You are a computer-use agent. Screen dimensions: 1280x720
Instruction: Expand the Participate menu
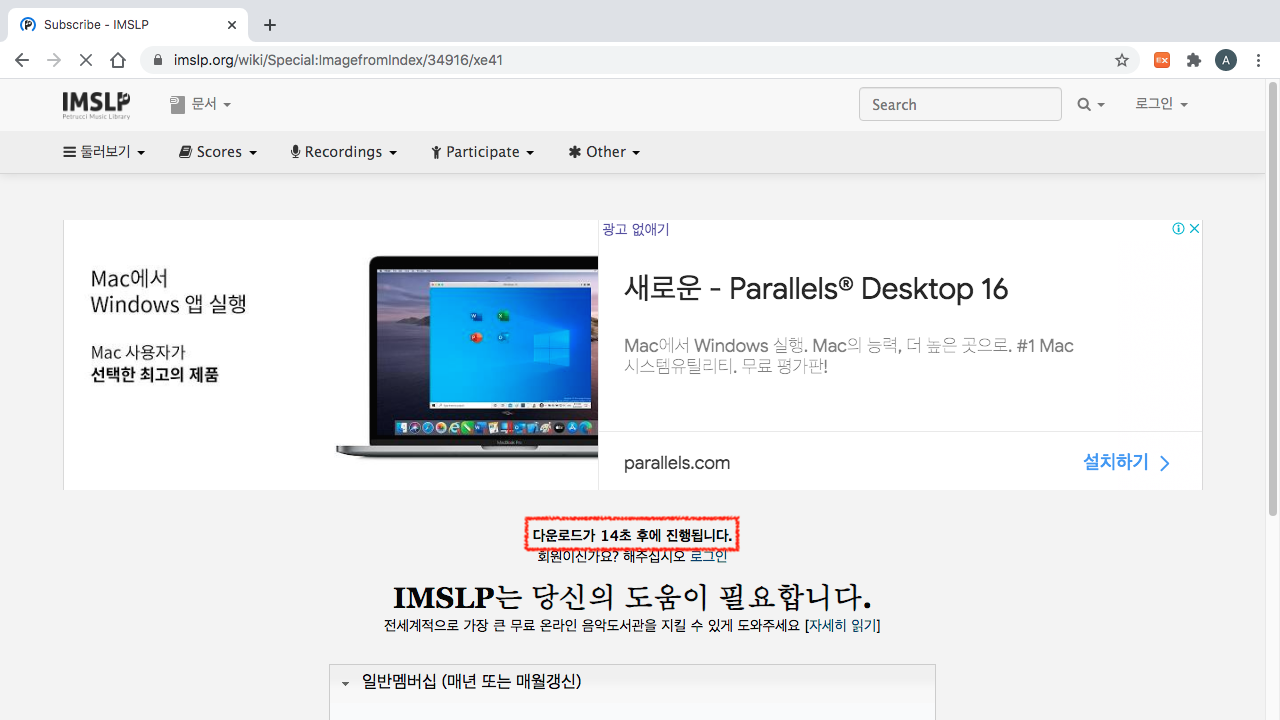pyautogui.click(x=483, y=152)
